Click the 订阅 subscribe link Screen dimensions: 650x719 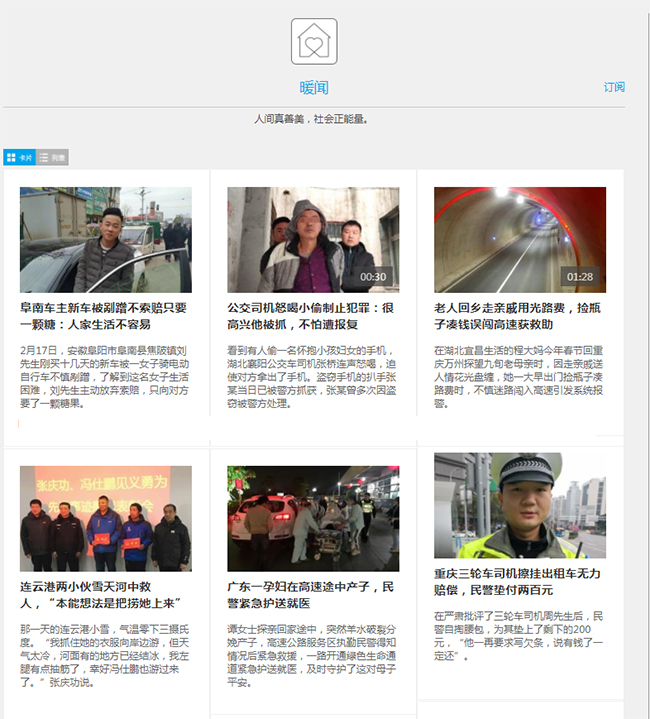pos(614,87)
